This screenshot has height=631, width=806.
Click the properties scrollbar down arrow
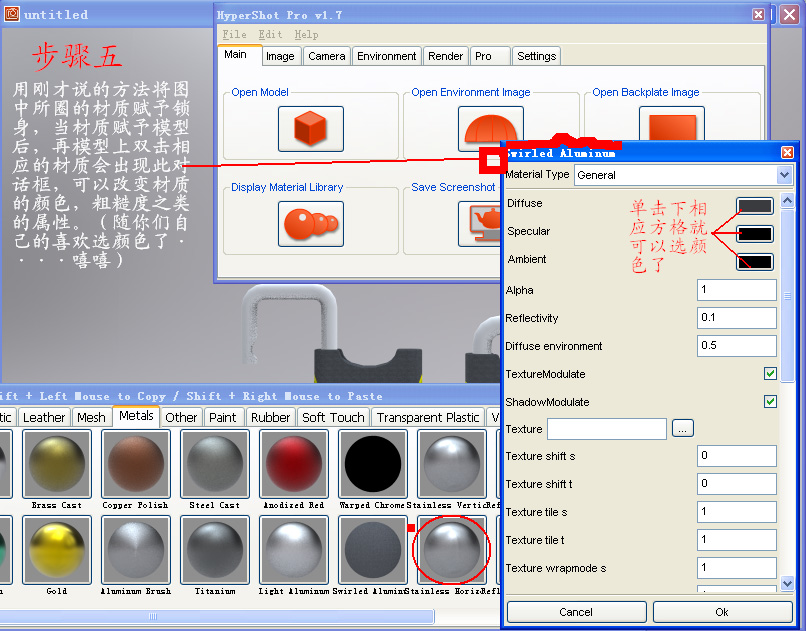pyautogui.click(x=787, y=583)
